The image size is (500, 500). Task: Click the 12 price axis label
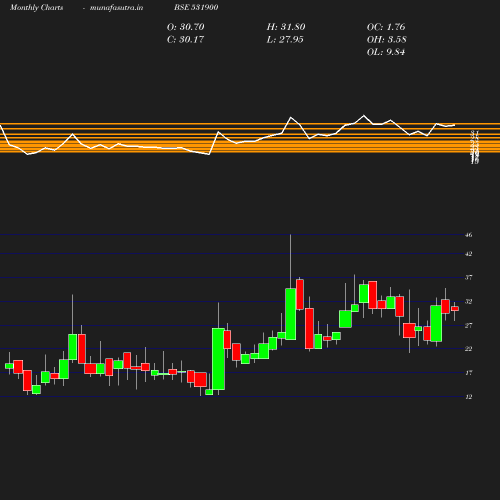click(x=469, y=397)
